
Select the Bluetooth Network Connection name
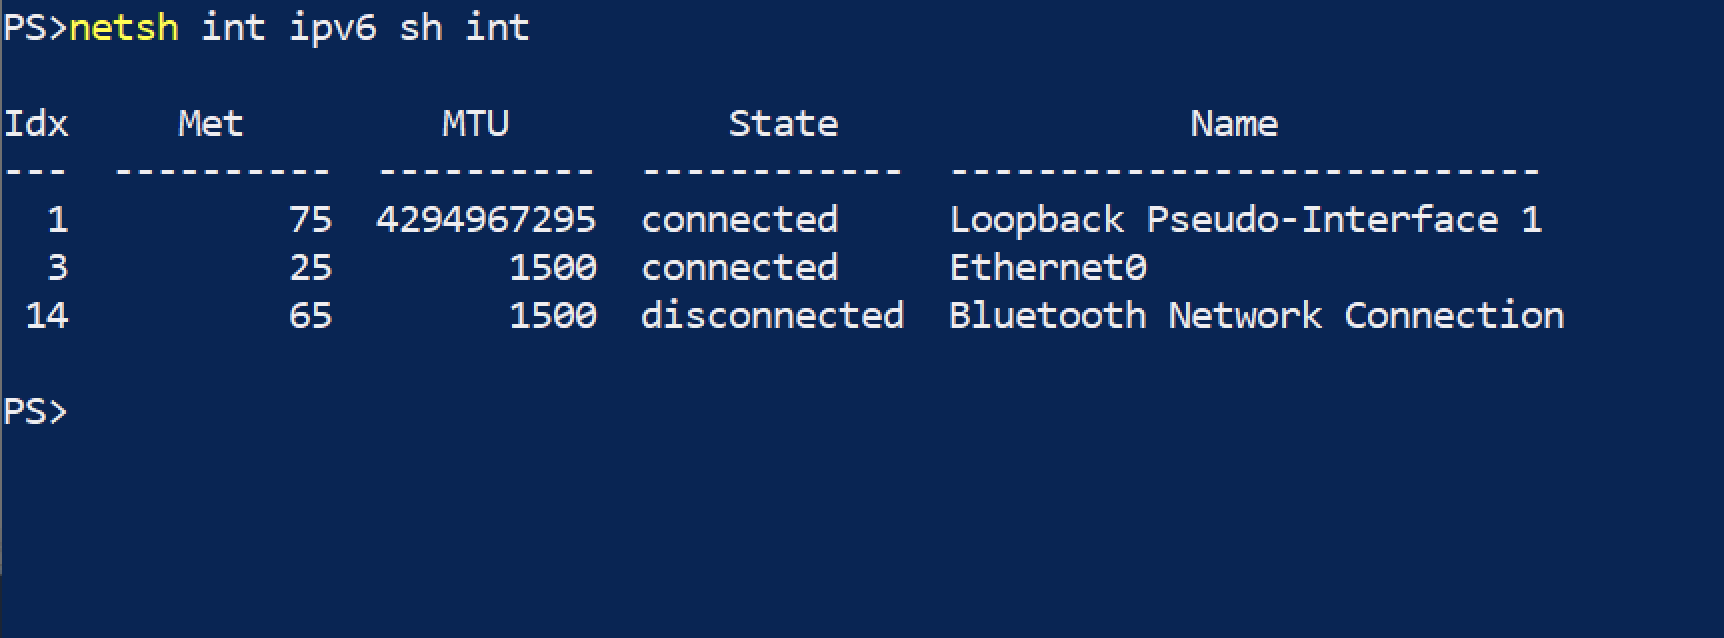(1256, 316)
